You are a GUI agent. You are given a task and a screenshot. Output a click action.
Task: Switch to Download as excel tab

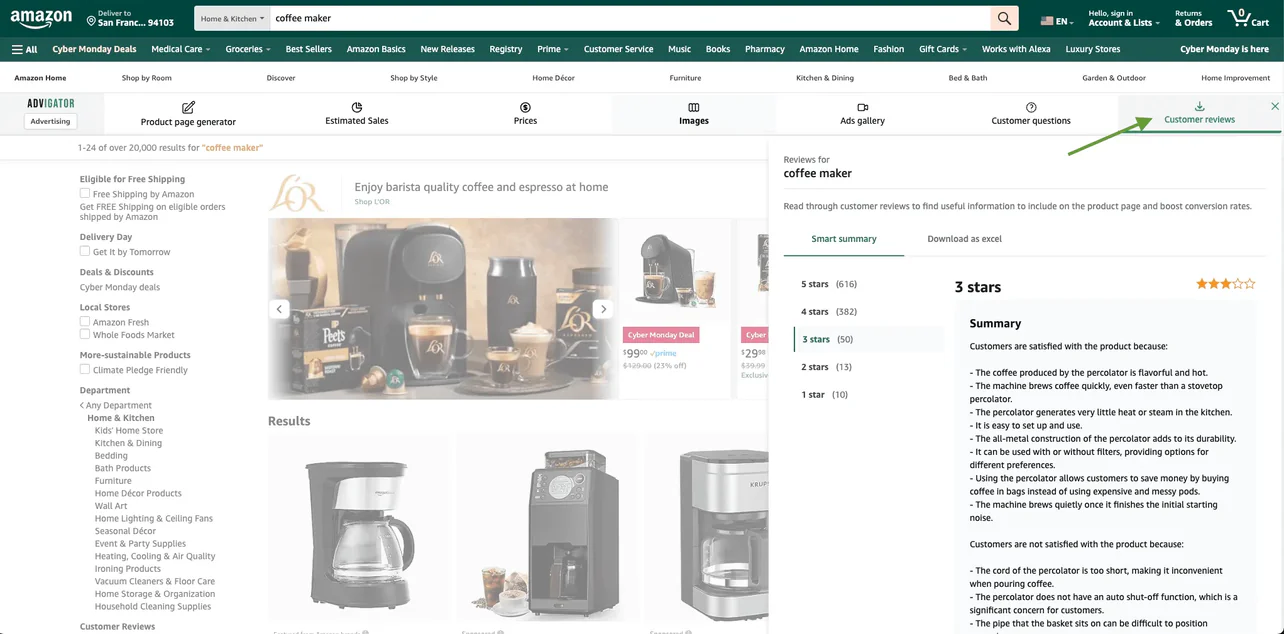964,239
